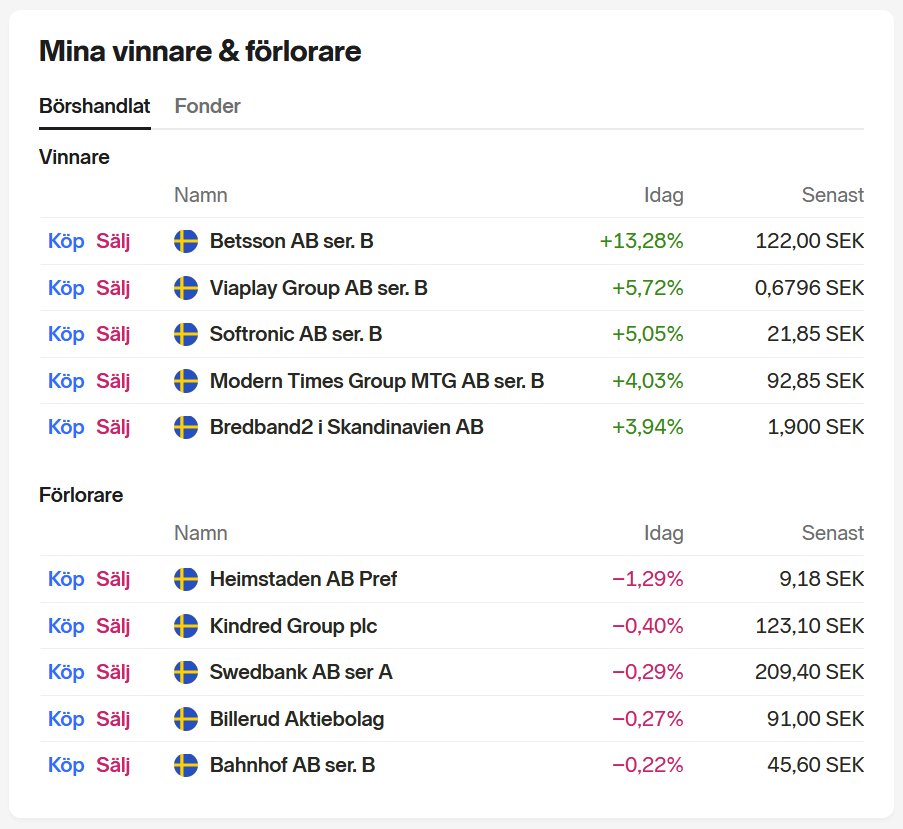903x829 pixels.
Task: Click the +3,94% change for Bredband2
Action: point(647,427)
